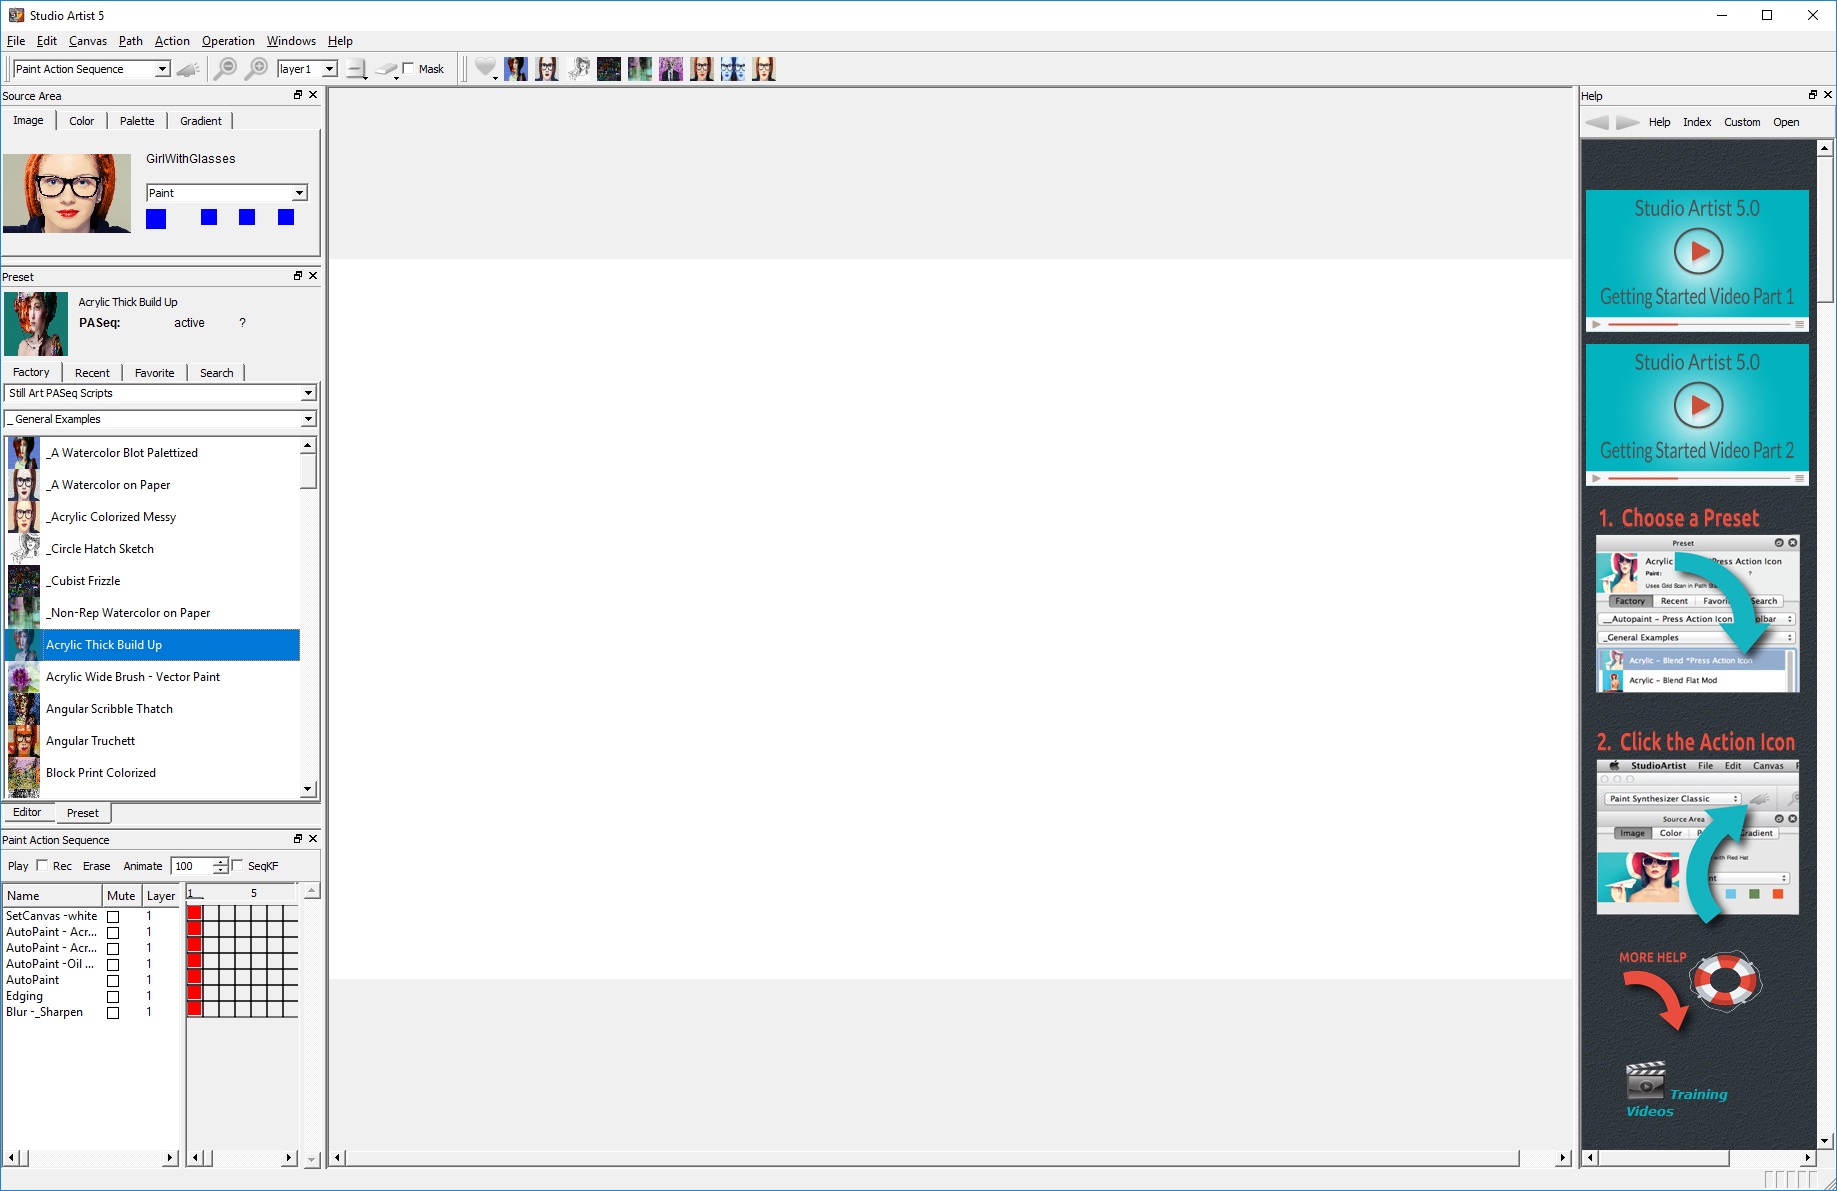Open the Paint dropdown in Source Area

click(x=227, y=193)
